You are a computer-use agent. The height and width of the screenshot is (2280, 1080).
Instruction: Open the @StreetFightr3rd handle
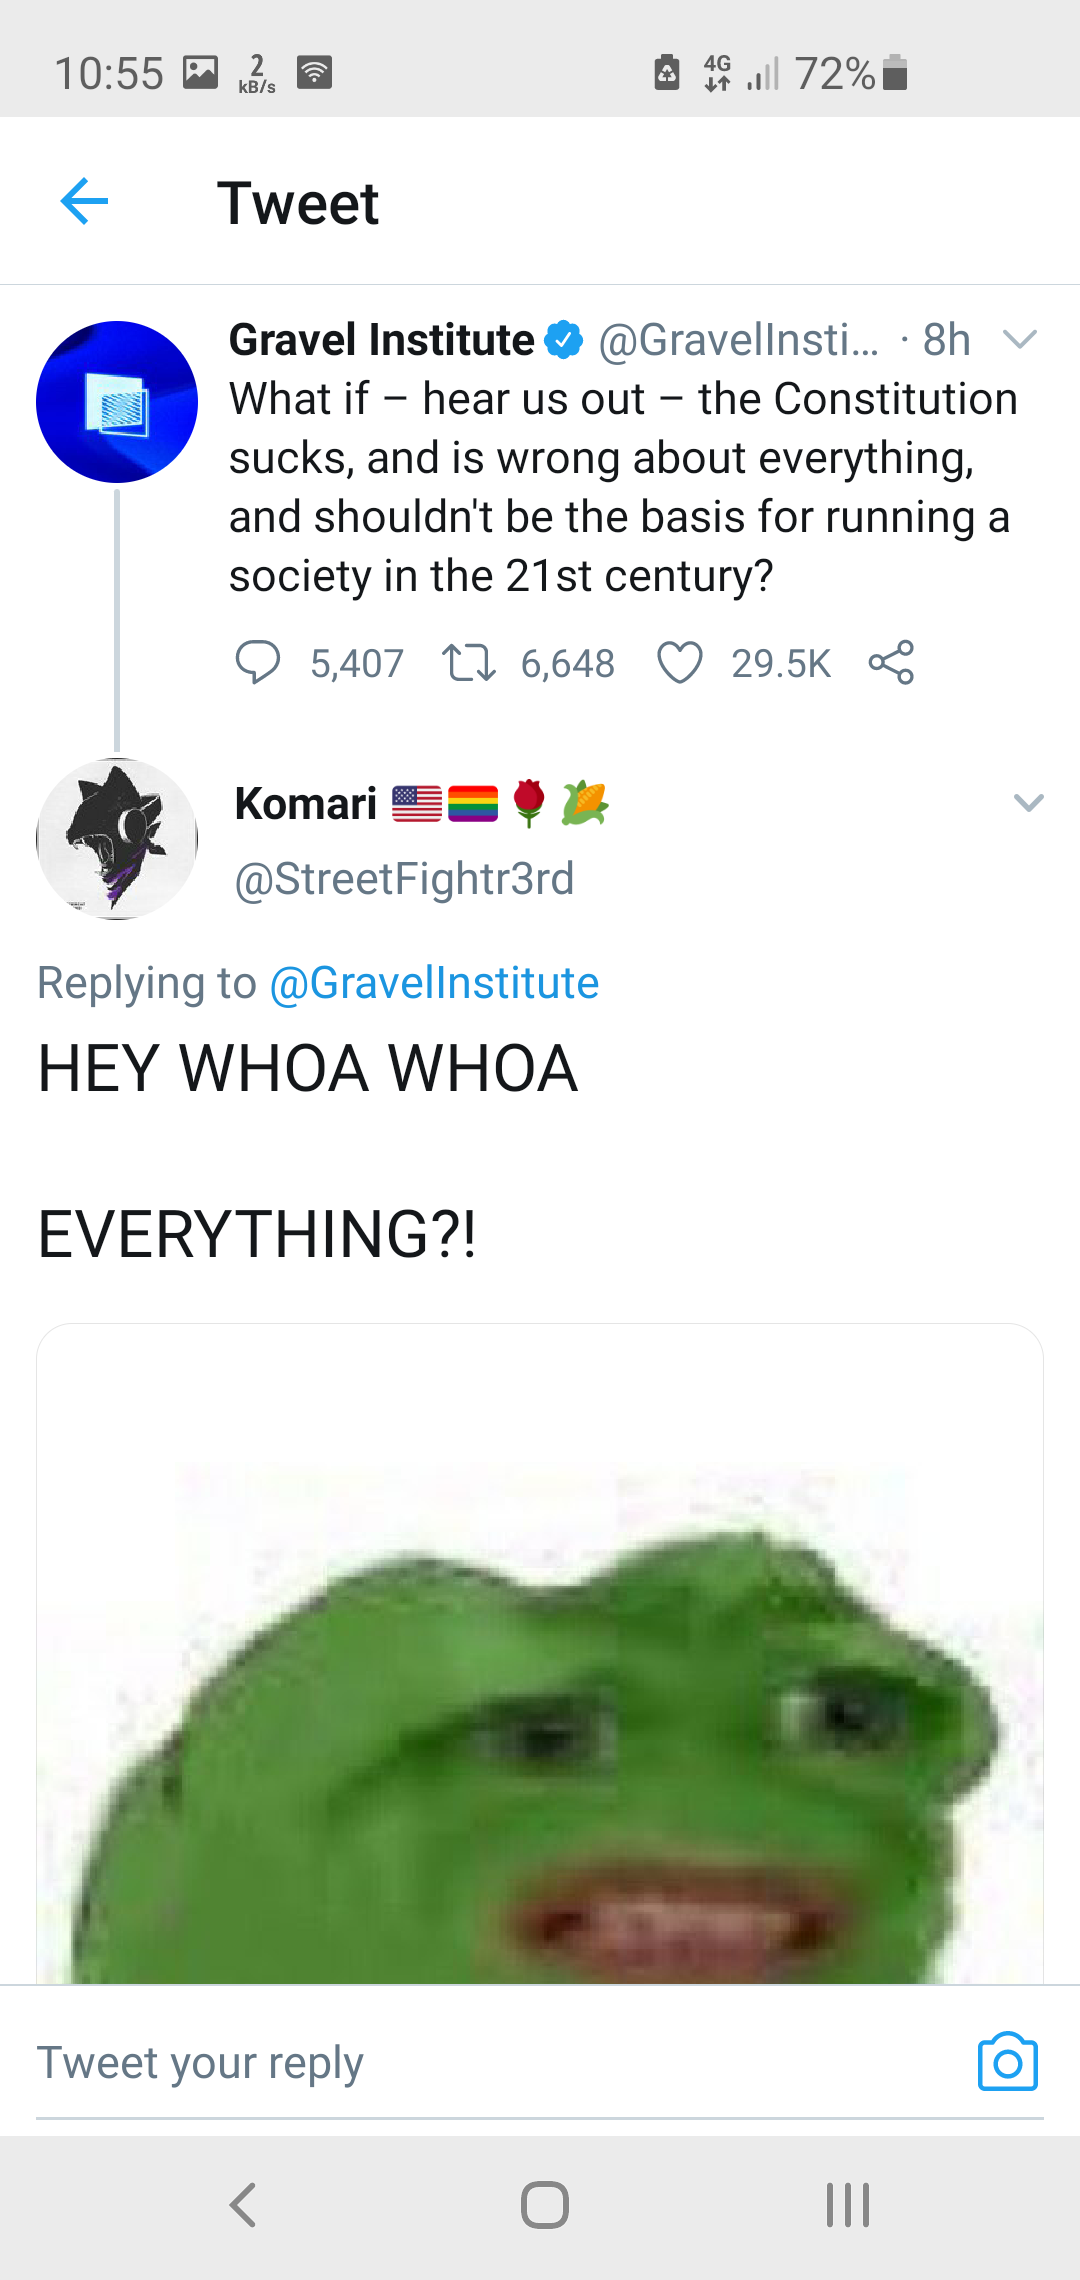coord(404,879)
